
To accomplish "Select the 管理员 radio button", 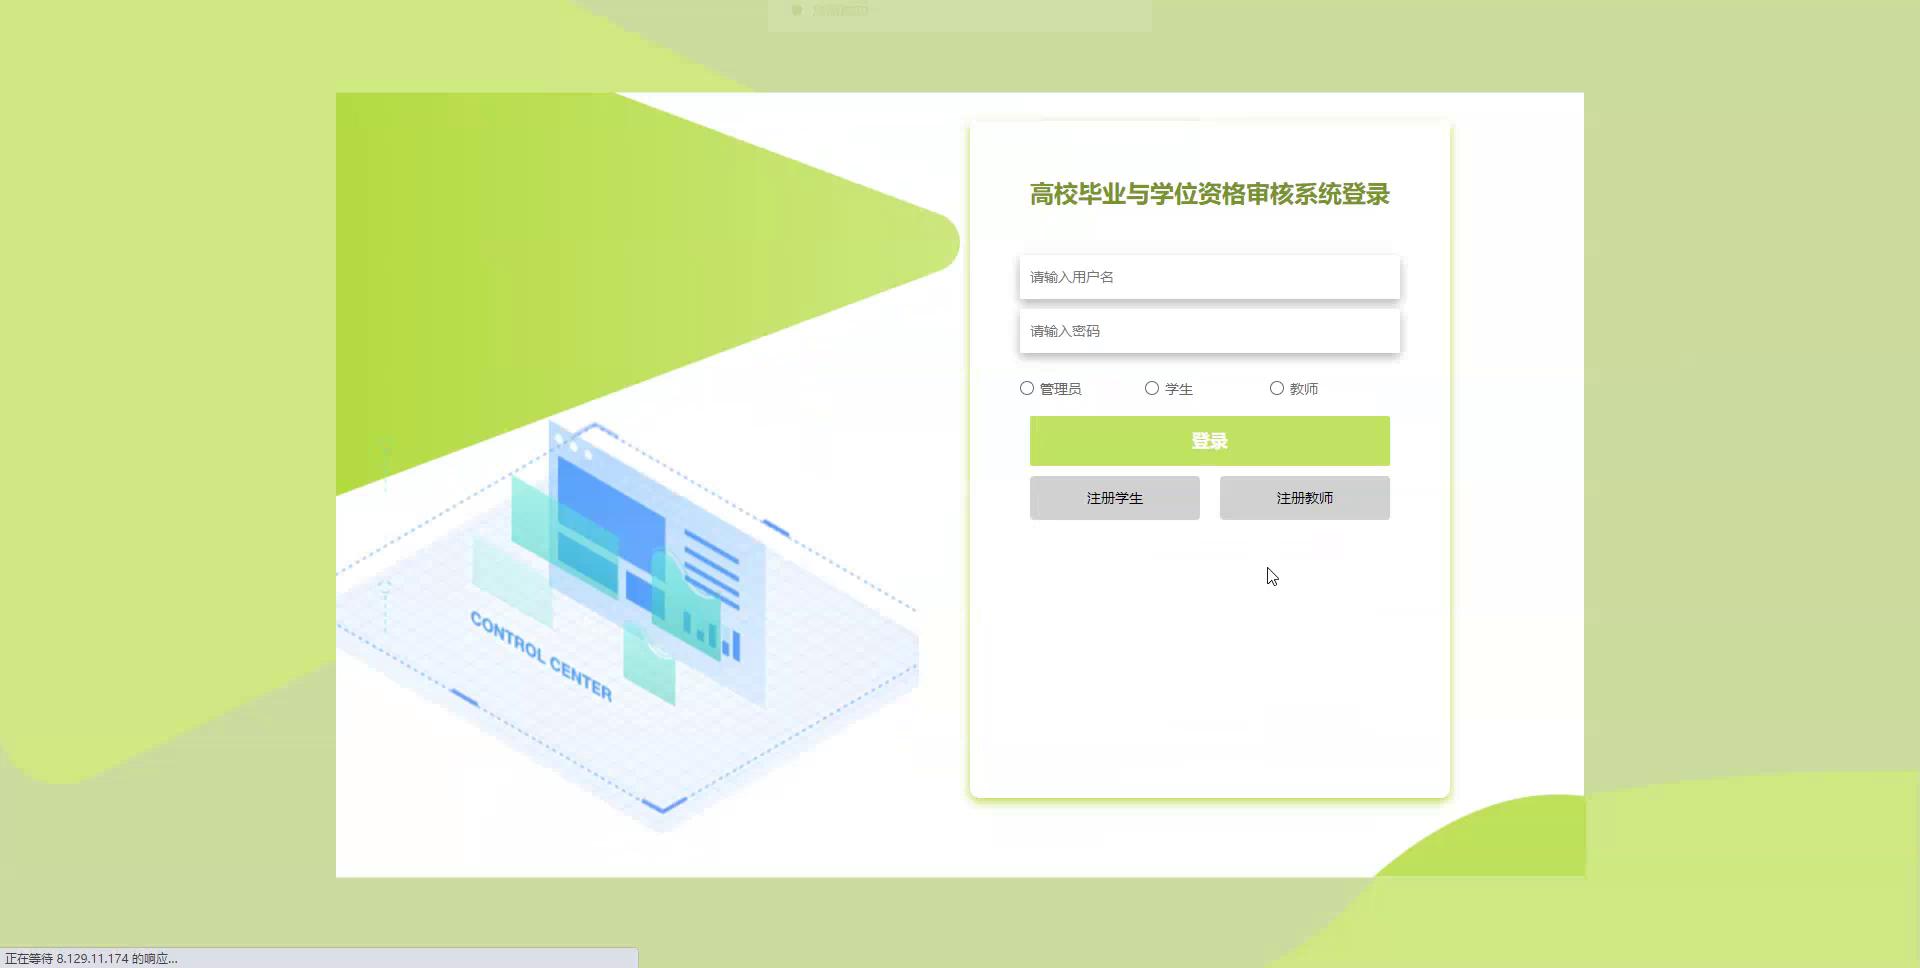I will [1027, 388].
